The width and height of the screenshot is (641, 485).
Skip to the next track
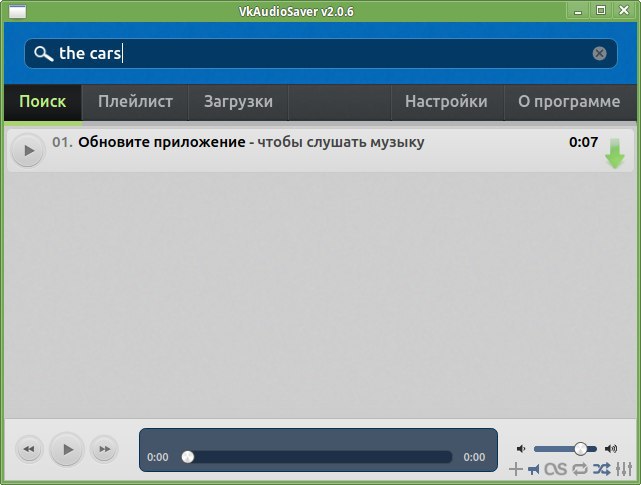click(x=104, y=449)
